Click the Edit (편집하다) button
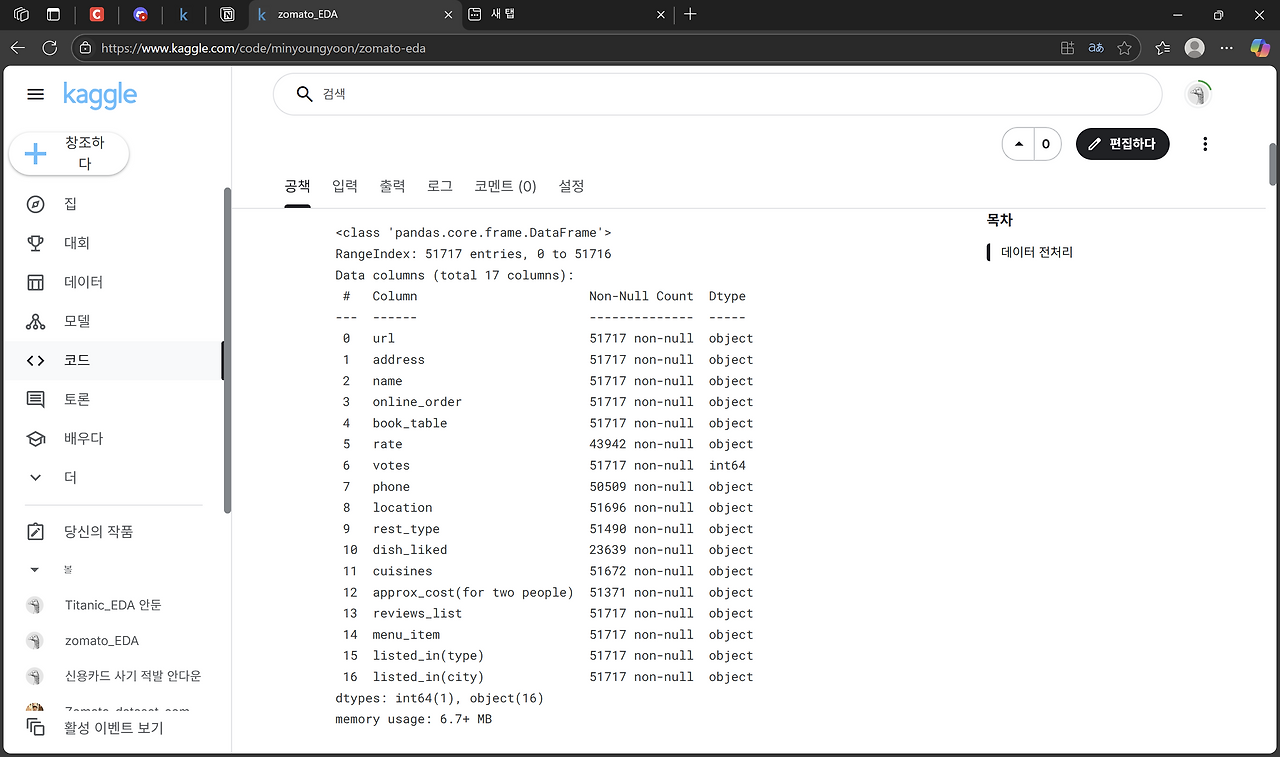Viewport: 1280px width, 757px height. [1122, 144]
